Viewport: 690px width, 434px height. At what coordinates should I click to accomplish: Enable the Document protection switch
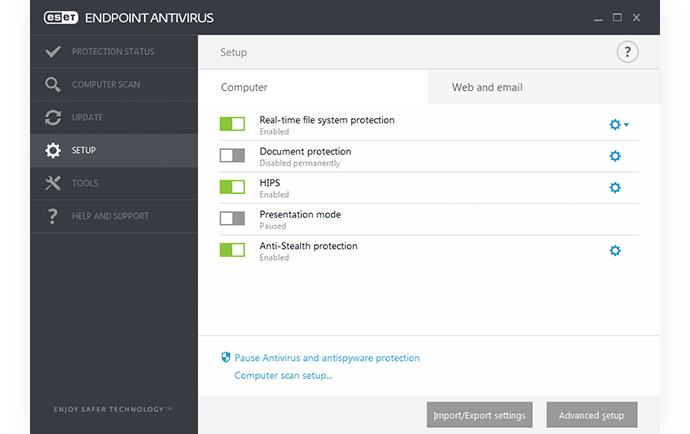232,155
